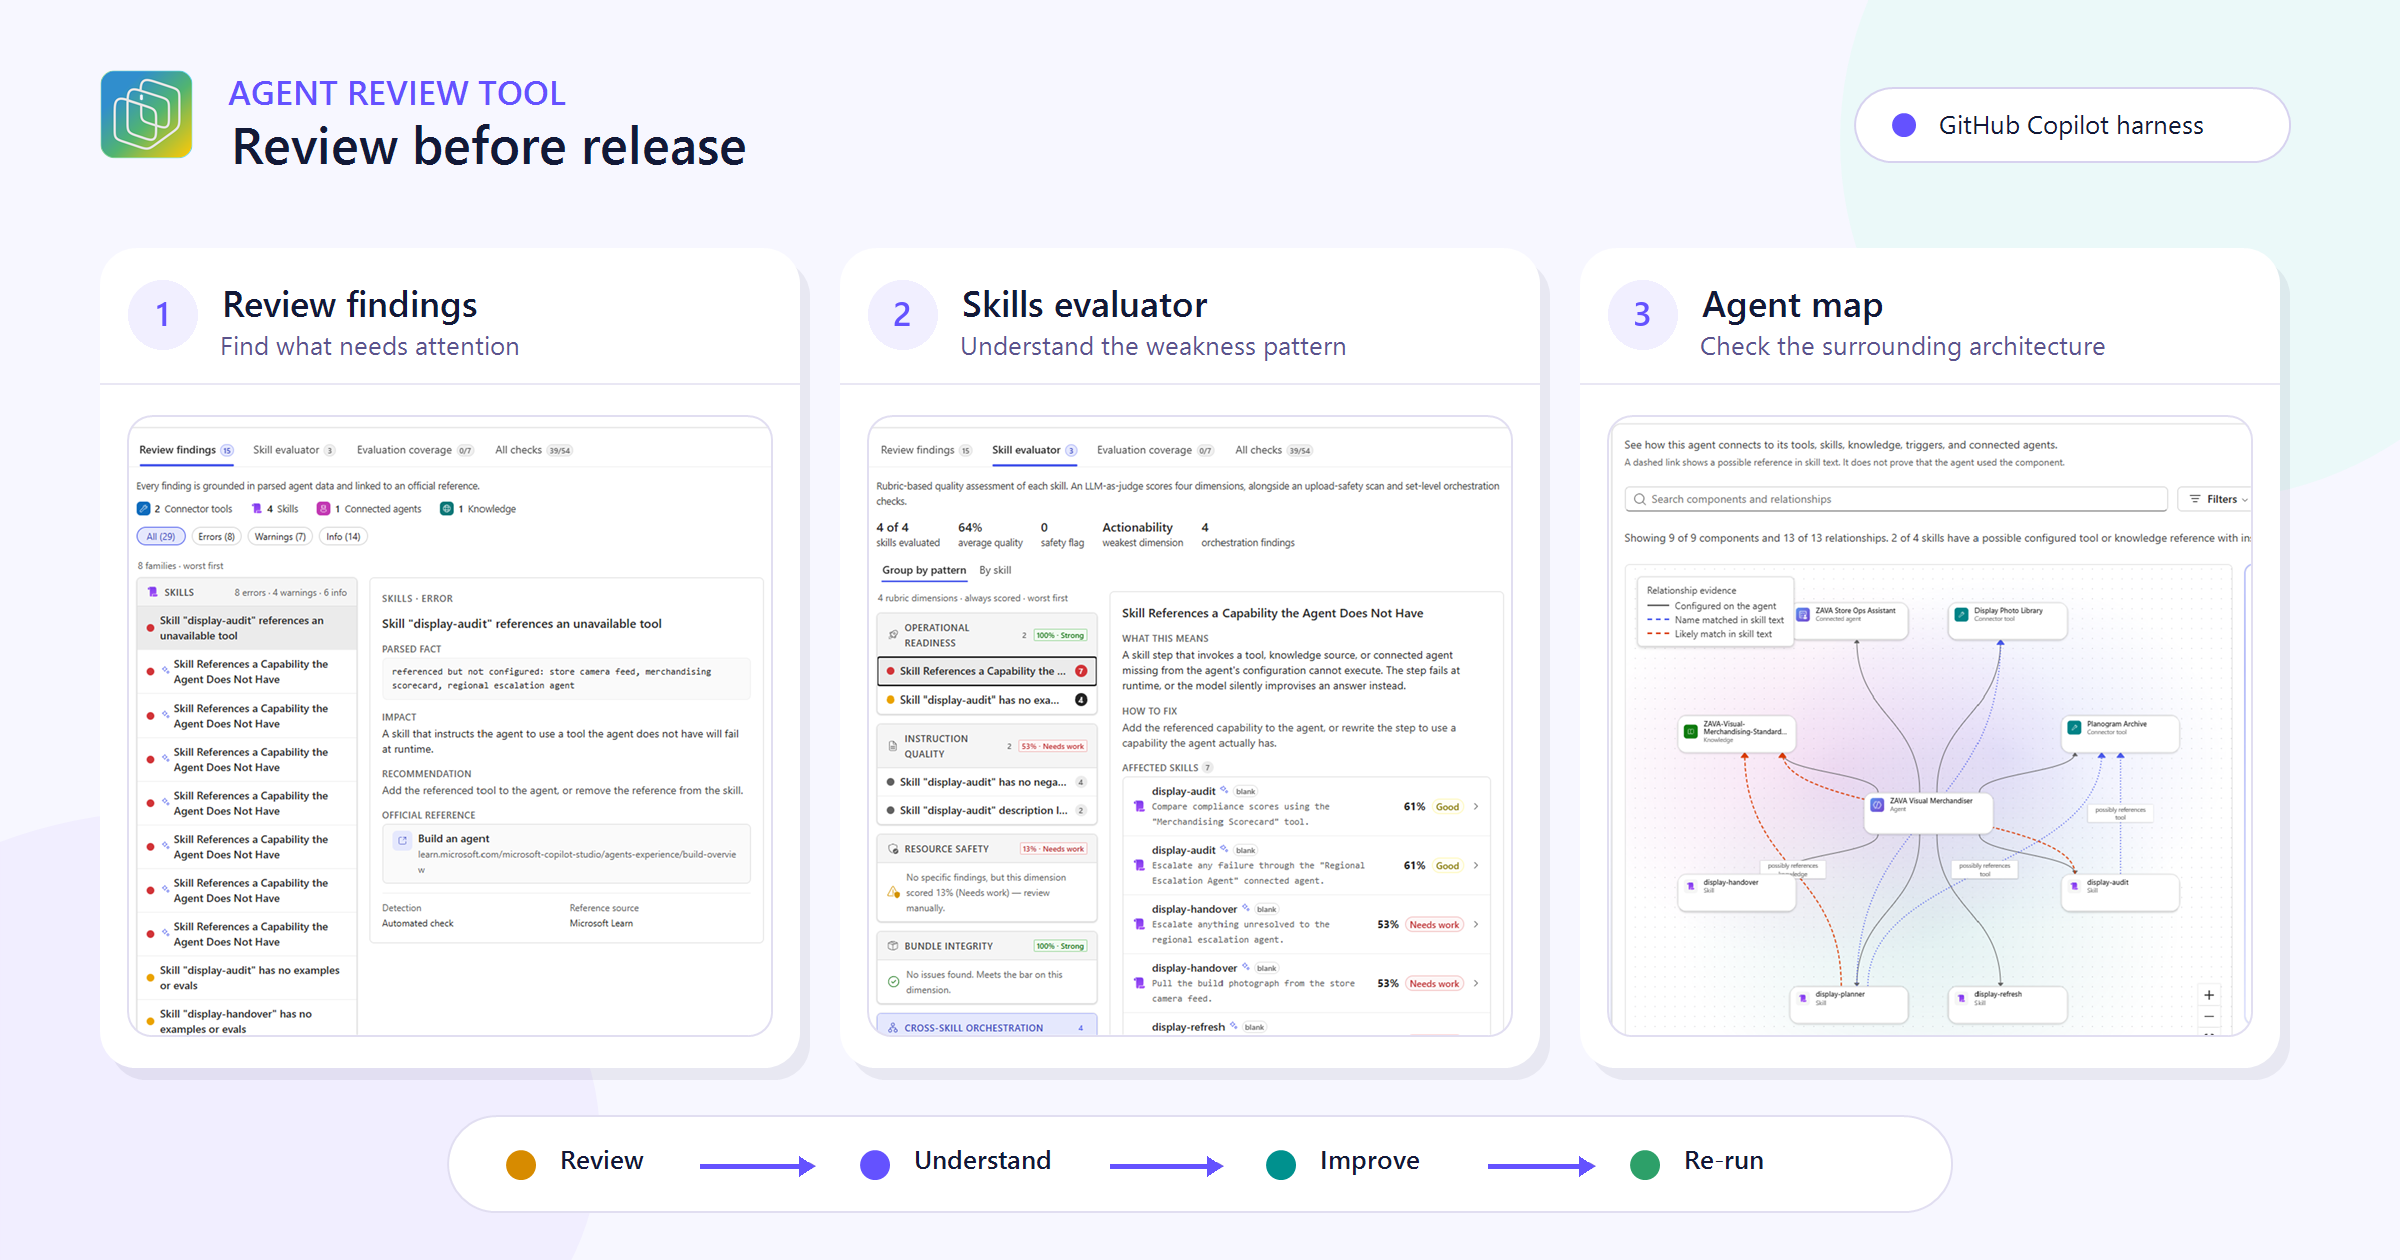The image size is (2400, 1260).
Task: Click the purple icon beside '4 Skills'
Action: pos(256,509)
